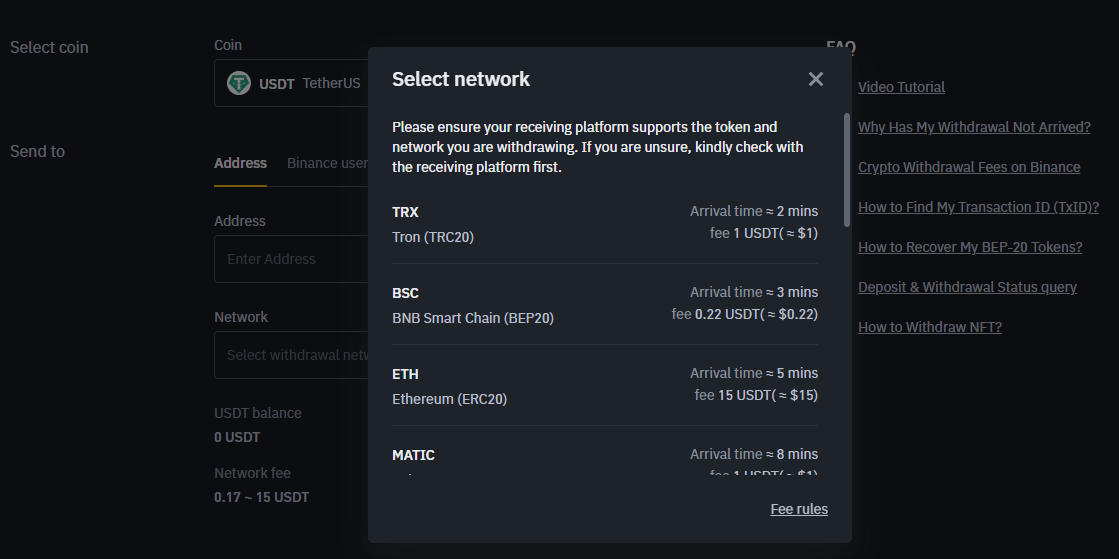This screenshot has height=559, width=1119.
Task: Click BSC fee 0.22 USDT text
Action: click(745, 314)
